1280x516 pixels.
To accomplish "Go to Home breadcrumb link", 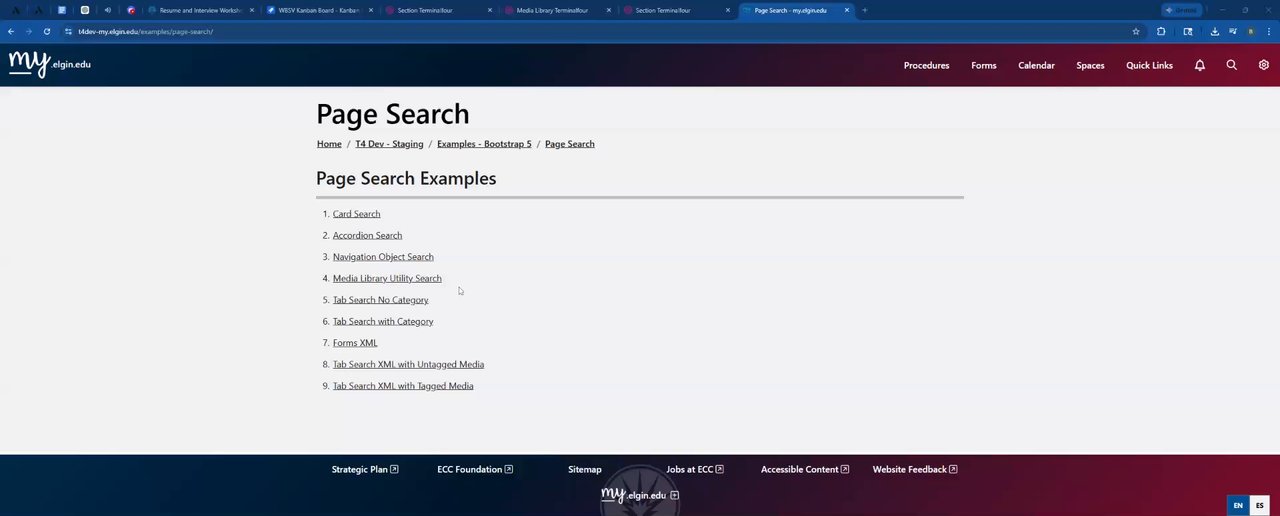I will pyautogui.click(x=329, y=144).
